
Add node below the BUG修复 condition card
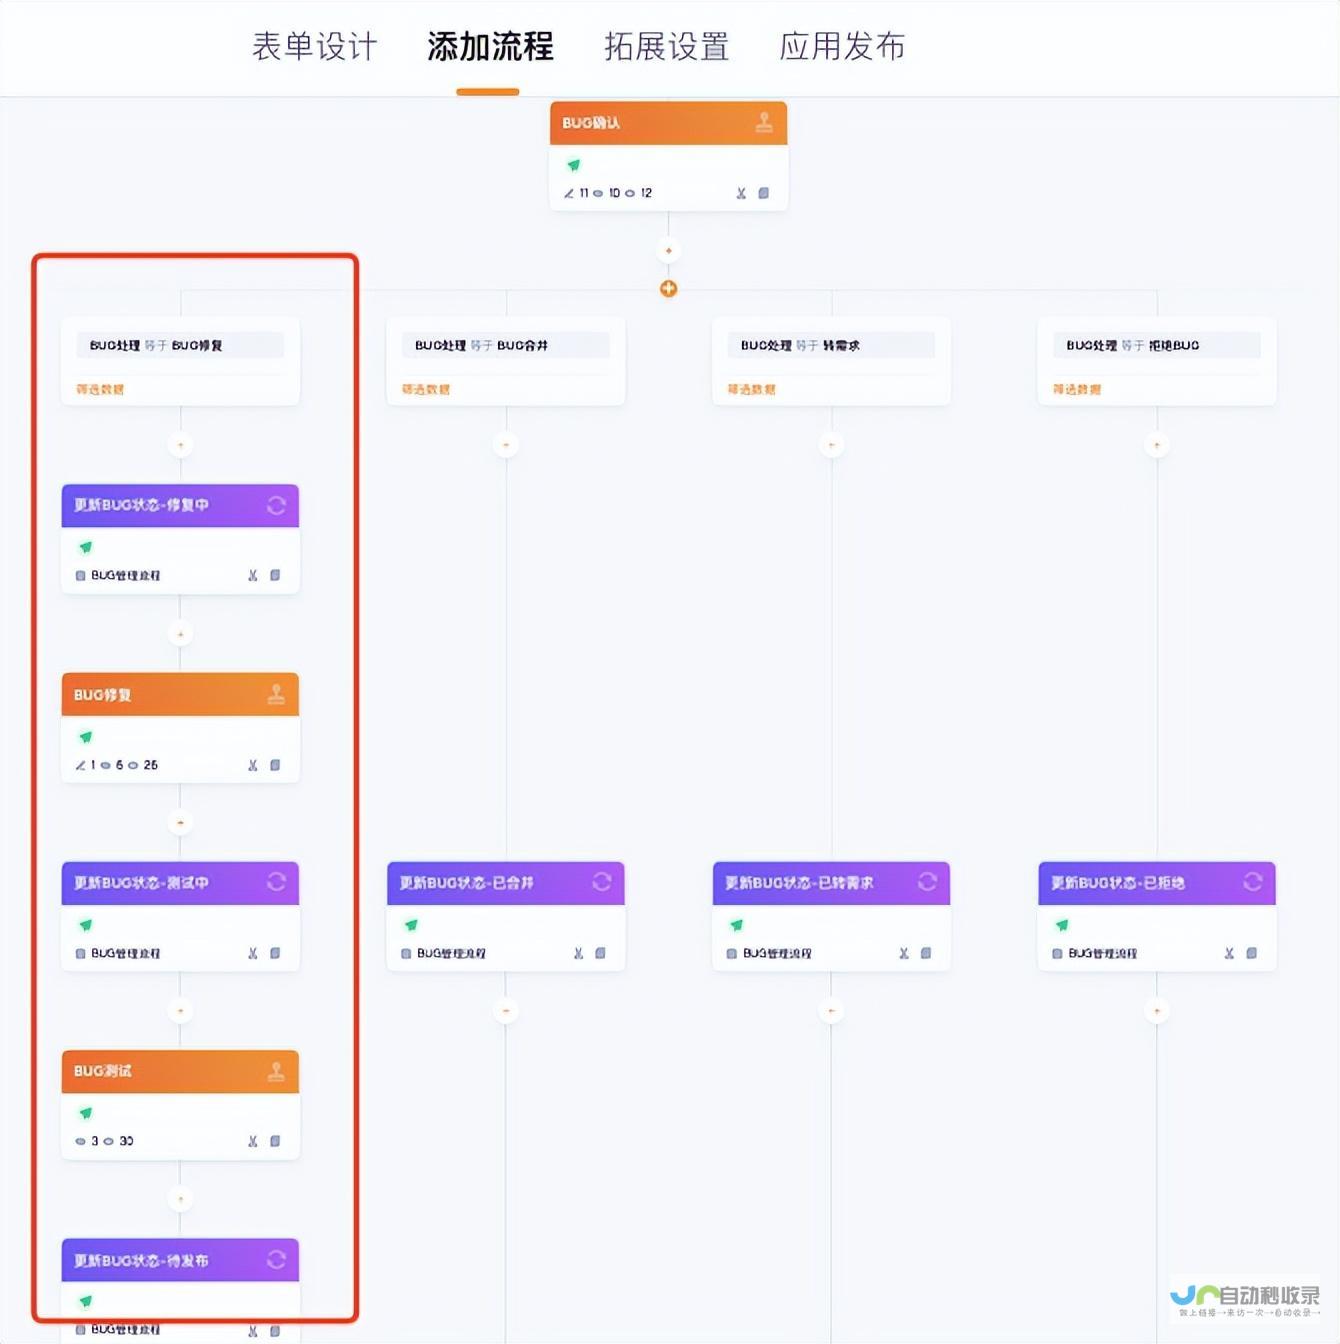(180, 445)
